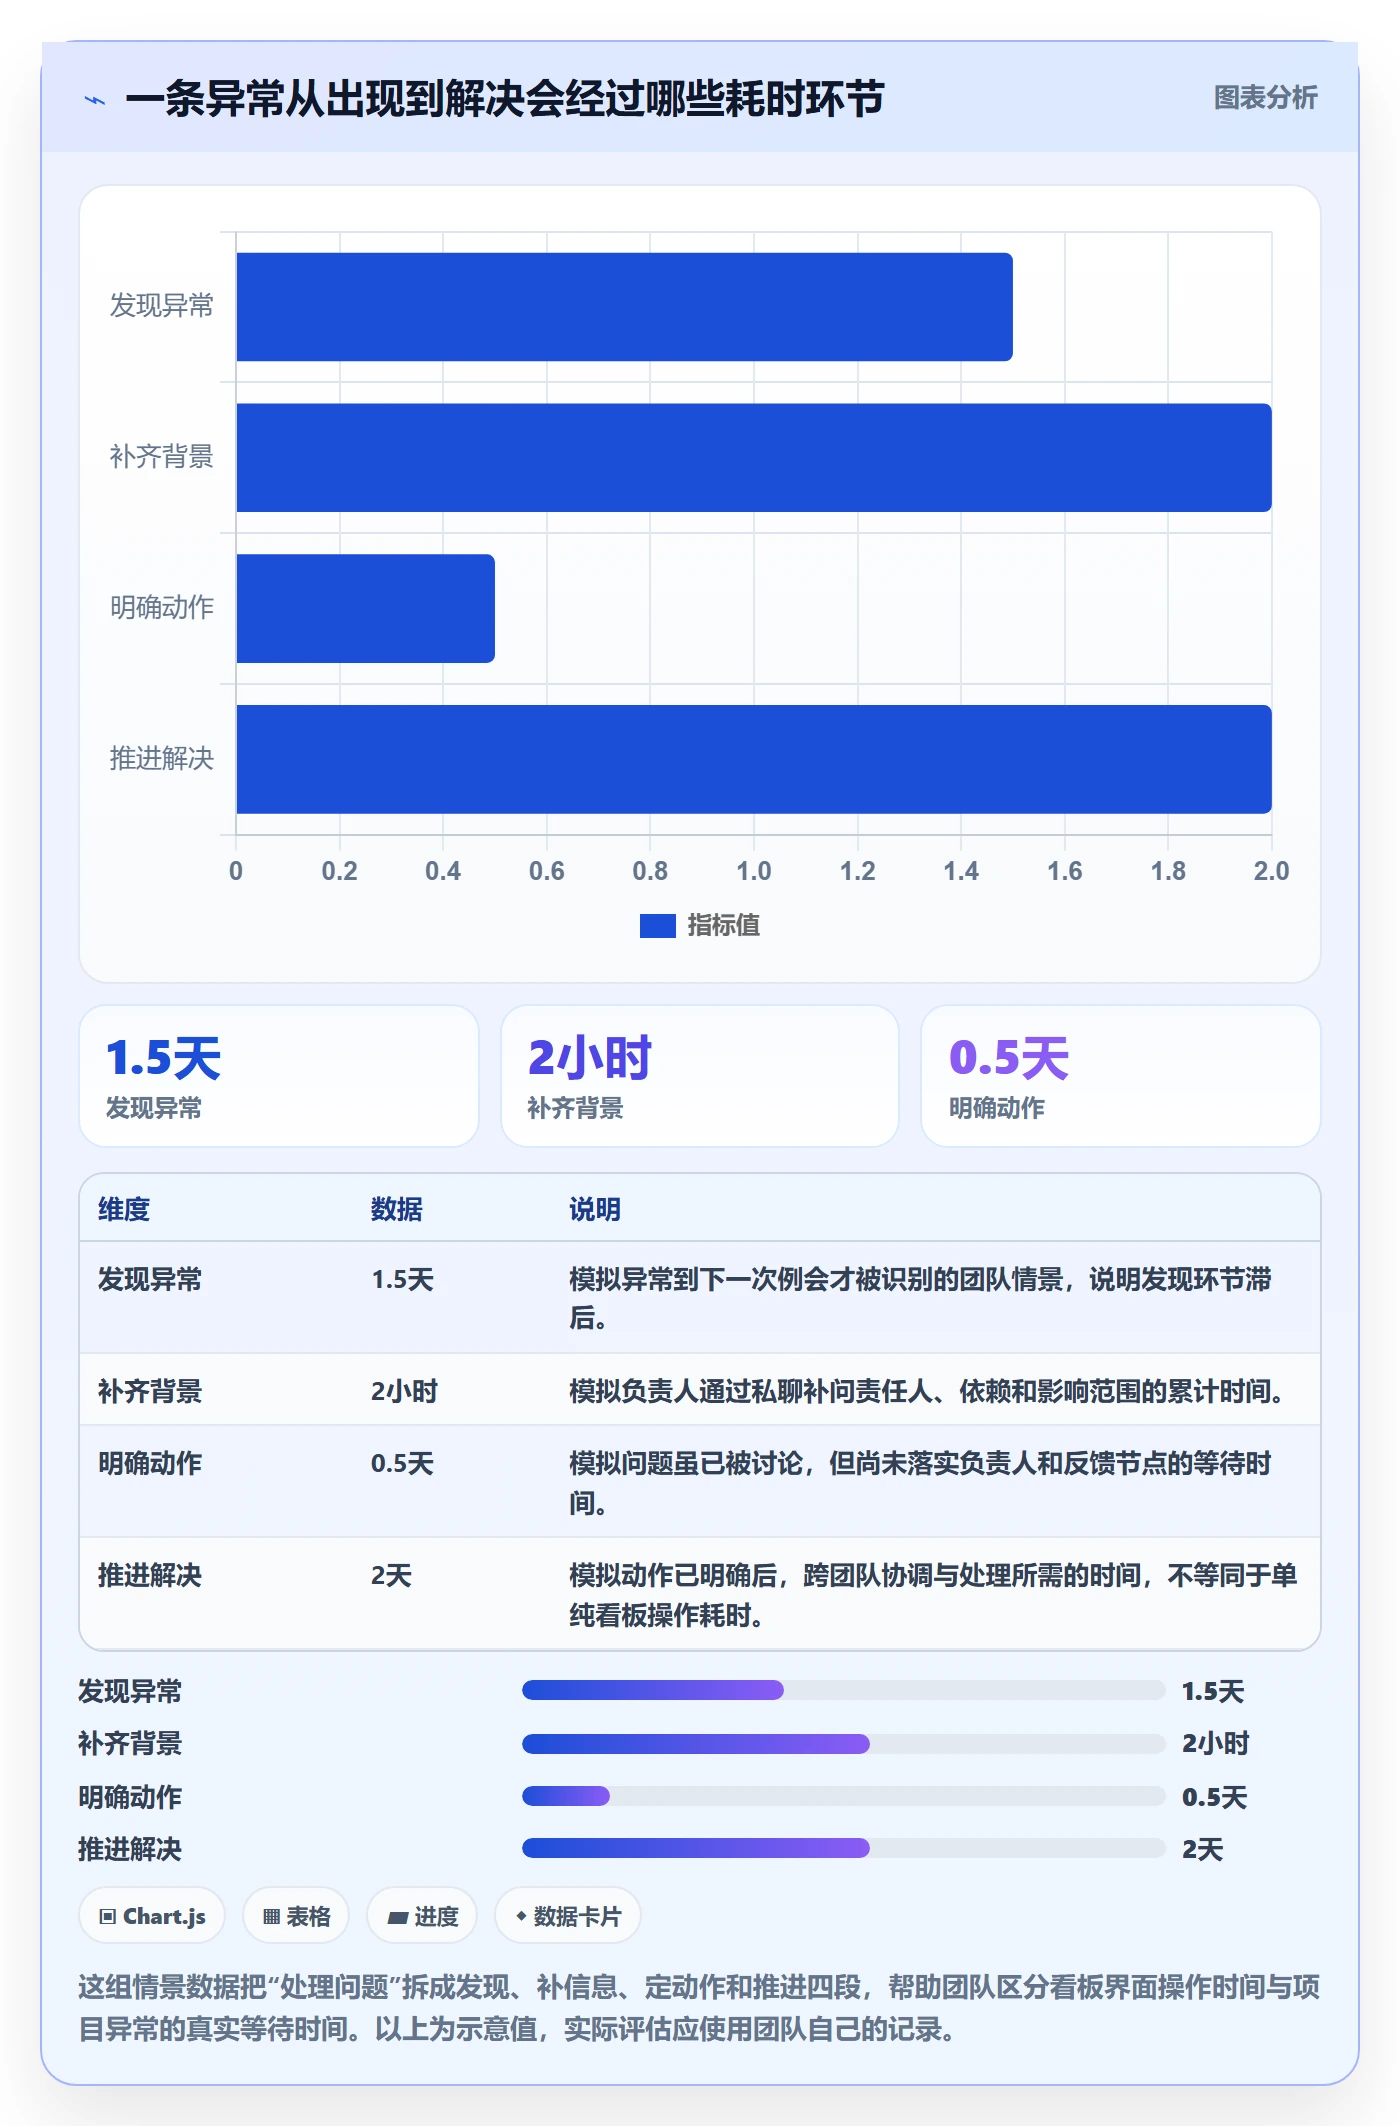Click the grid icon in 表格 chip
This screenshot has height=2126, width=1400.
coord(271,1917)
